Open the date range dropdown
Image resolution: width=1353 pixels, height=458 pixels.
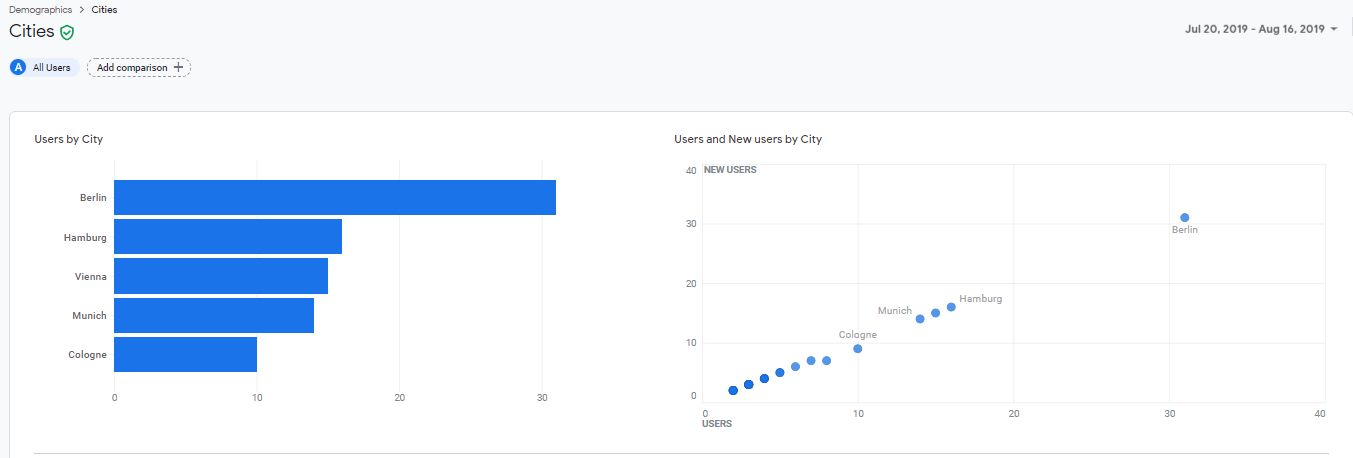[x=1261, y=29]
